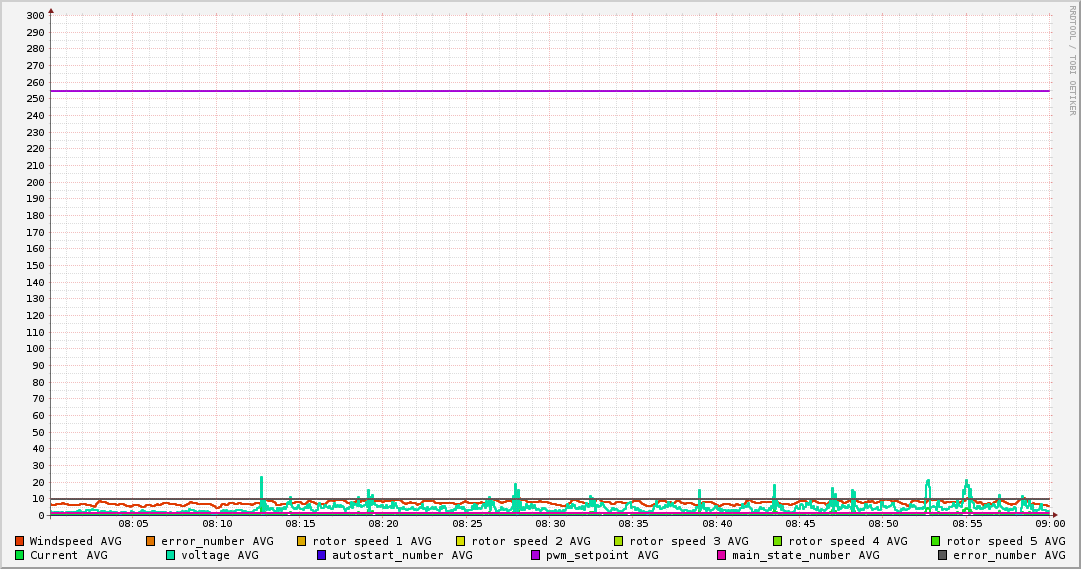Click the purple pwm_setpoint AVG swatch
The height and width of the screenshot is (569, 1081).
pyautogui.click(x=536, y=555)
